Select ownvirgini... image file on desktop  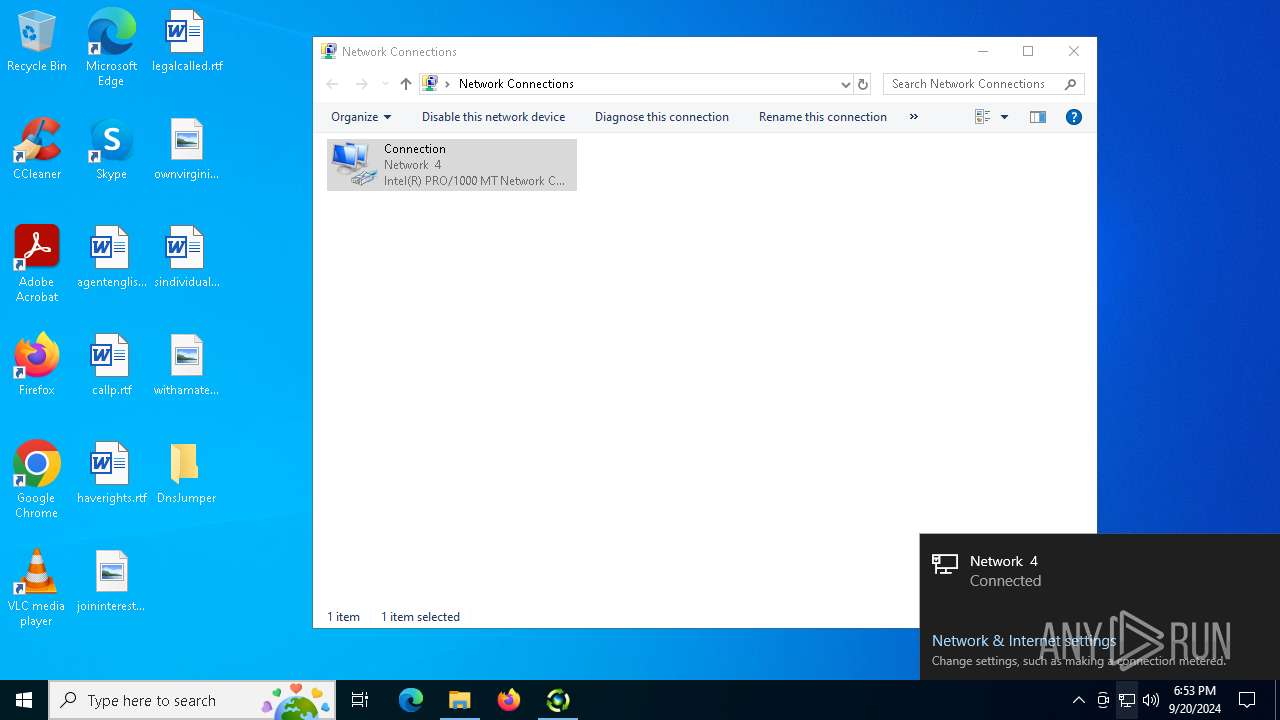pos(186,149)
